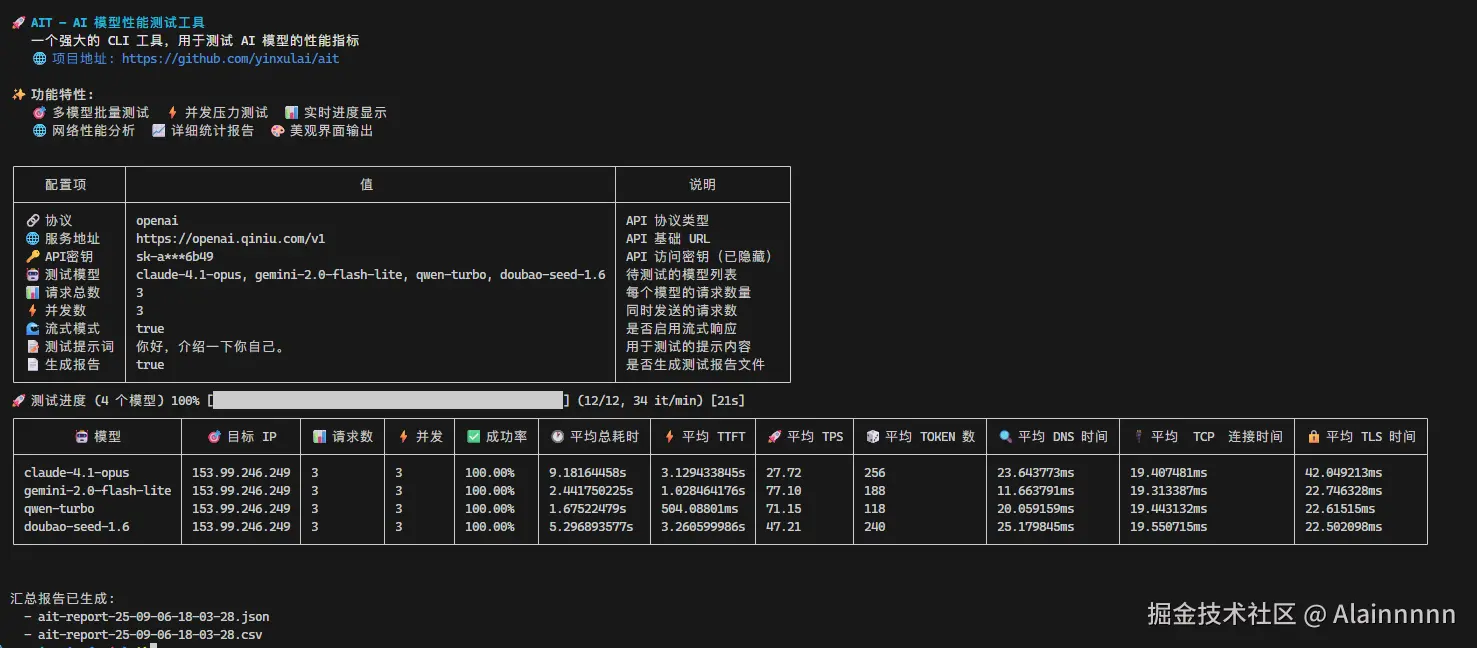
Task: Click the chart icon before 详细统计报告
Action: click(158, 131)
